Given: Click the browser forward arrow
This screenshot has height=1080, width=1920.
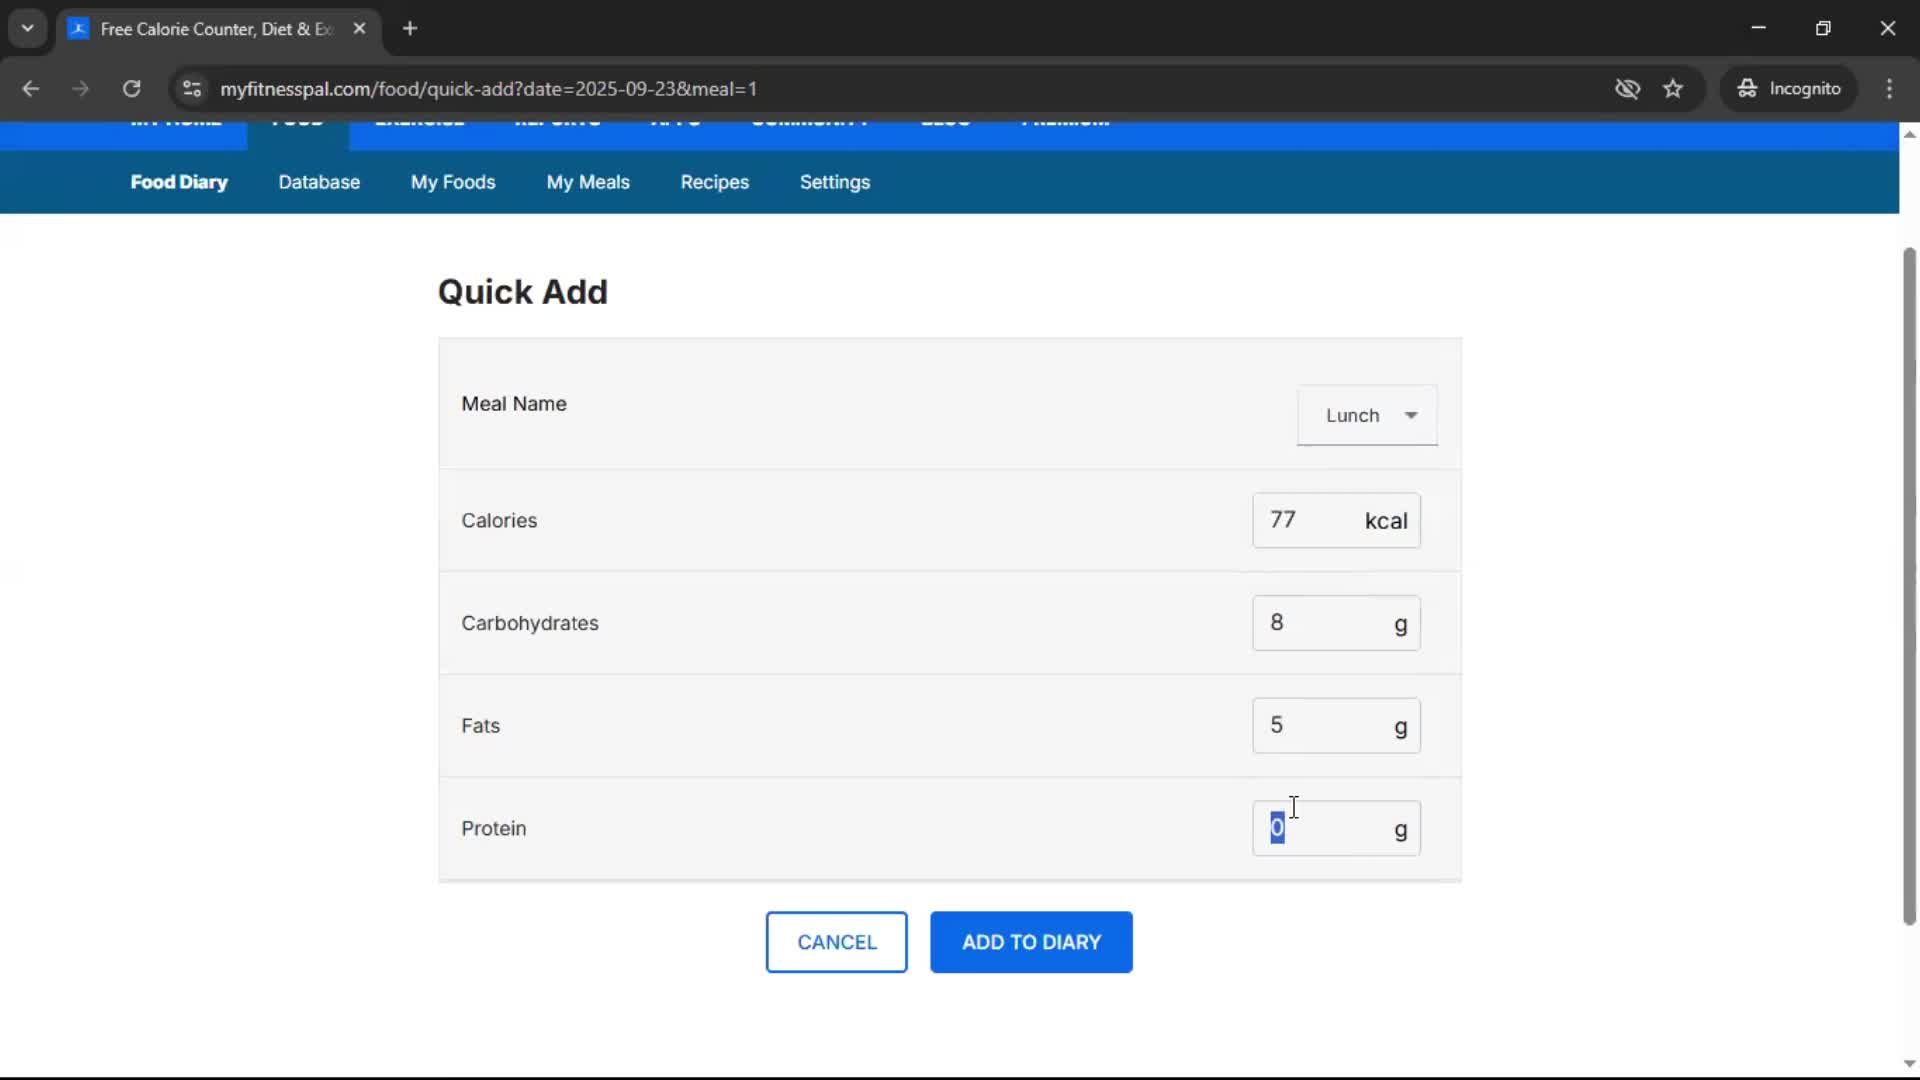Looking at the screenshot, I should [x=80, y=88].
